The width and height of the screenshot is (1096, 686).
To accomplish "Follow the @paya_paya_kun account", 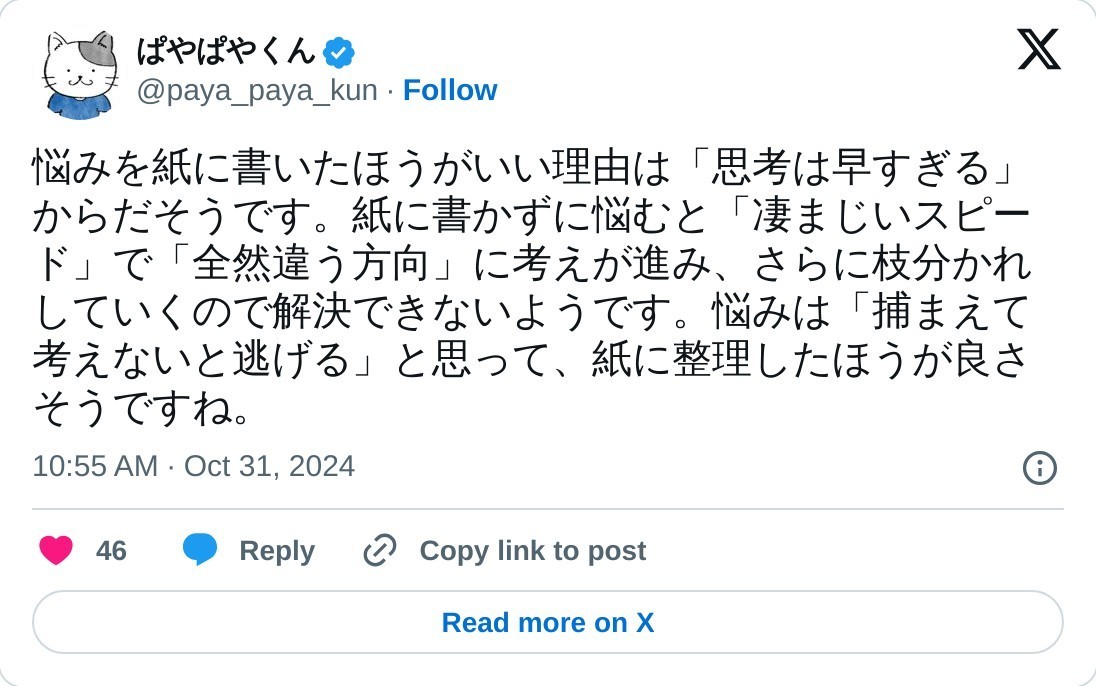I will [x=450, y=90].
